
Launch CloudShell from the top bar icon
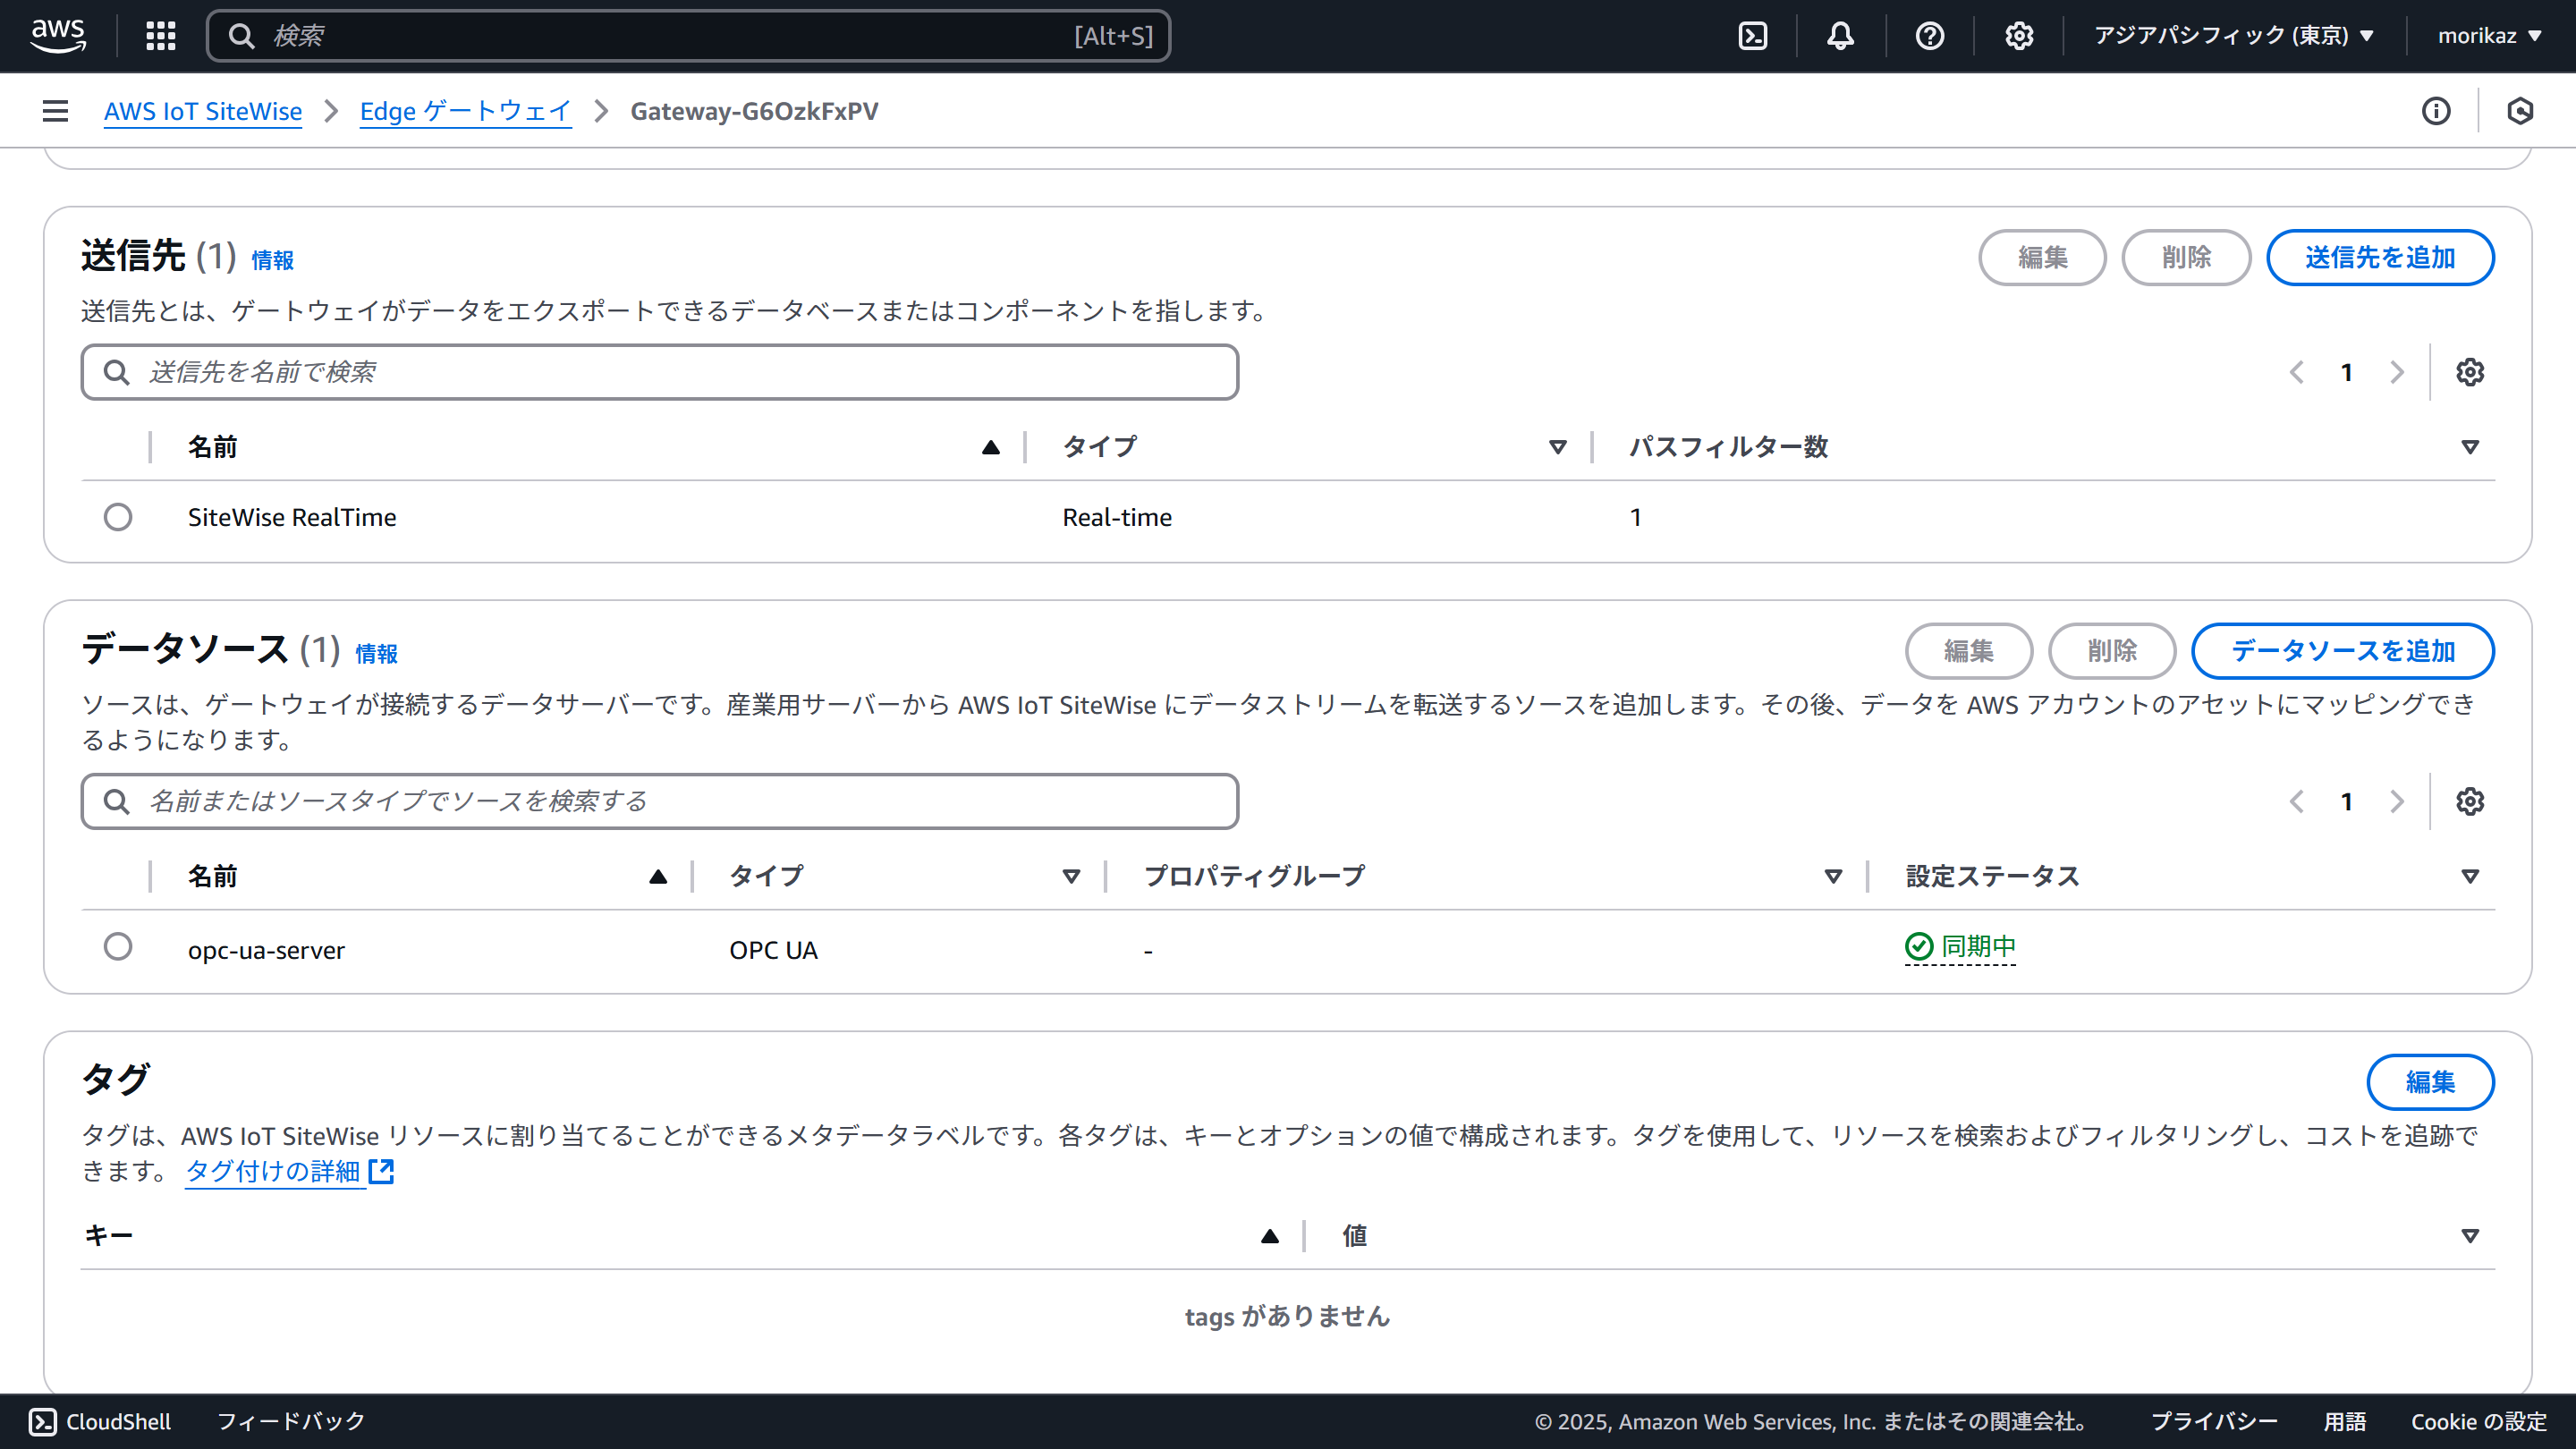(x=1753, y=36)
